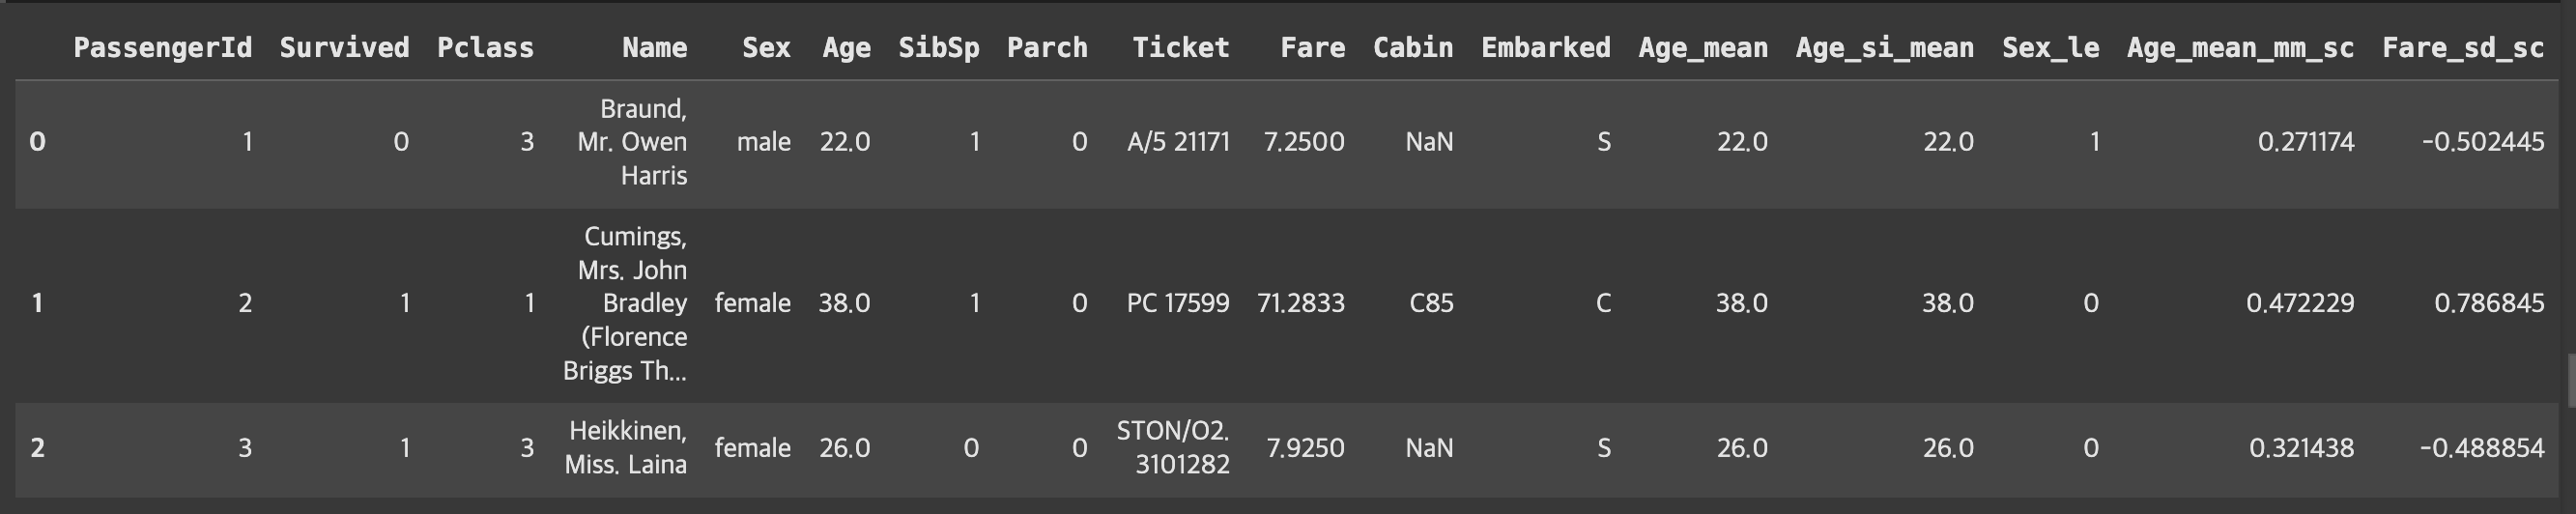Select row index 2

click(x=37, y=448)
